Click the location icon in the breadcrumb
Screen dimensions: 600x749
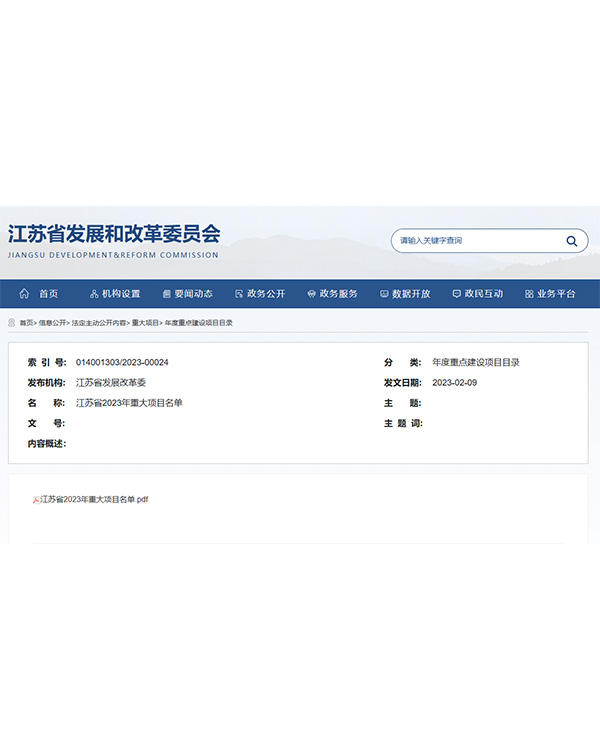click(x=12, y=323)
